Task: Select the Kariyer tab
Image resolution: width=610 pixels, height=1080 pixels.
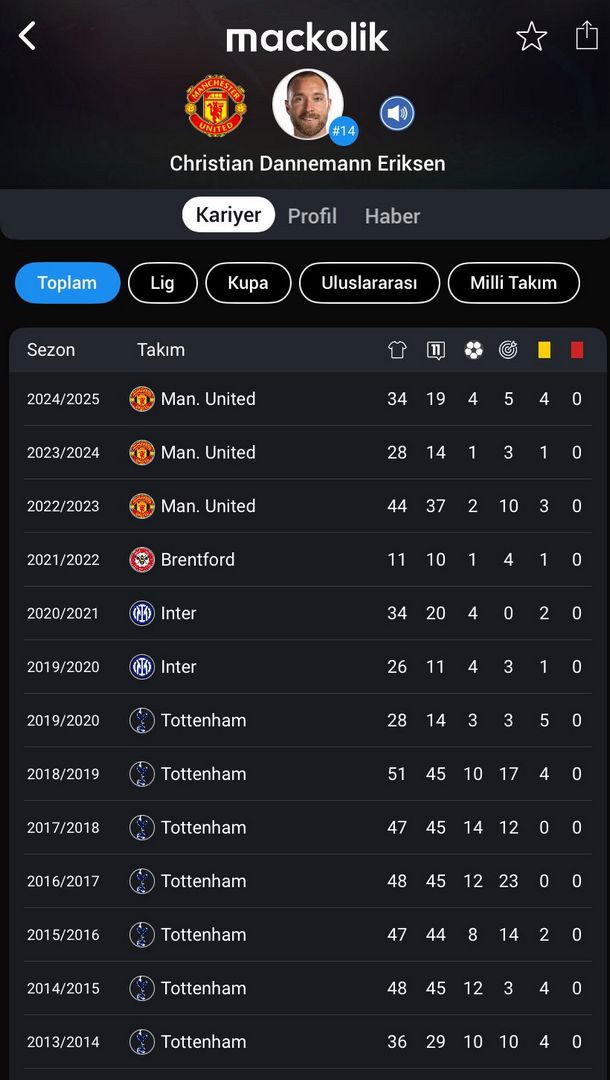Action: [228, 215]
